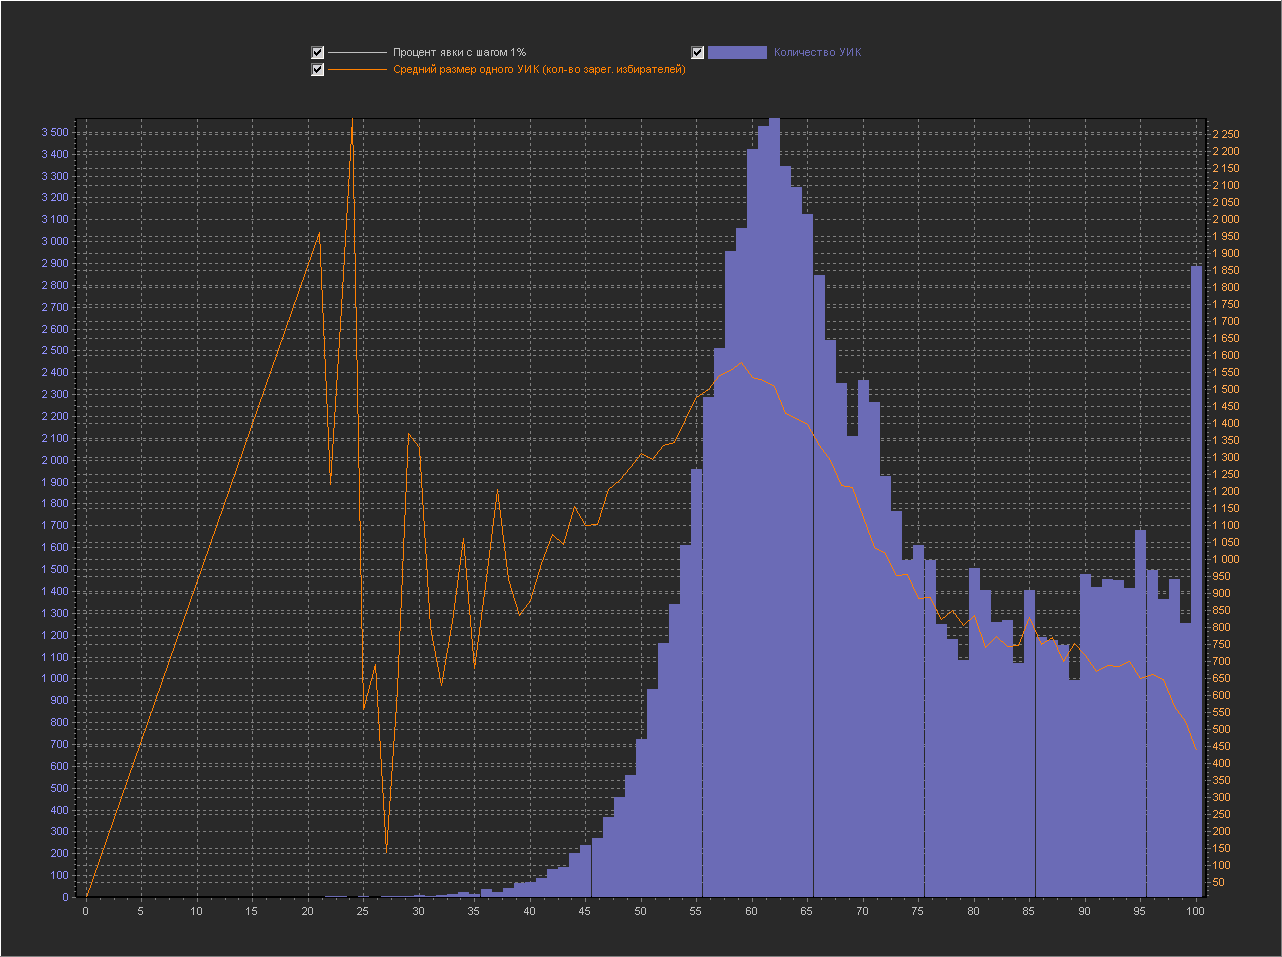1282x957 pixels.
Task: Click the horizontal axis label '60'
Action: coord(751,911)
